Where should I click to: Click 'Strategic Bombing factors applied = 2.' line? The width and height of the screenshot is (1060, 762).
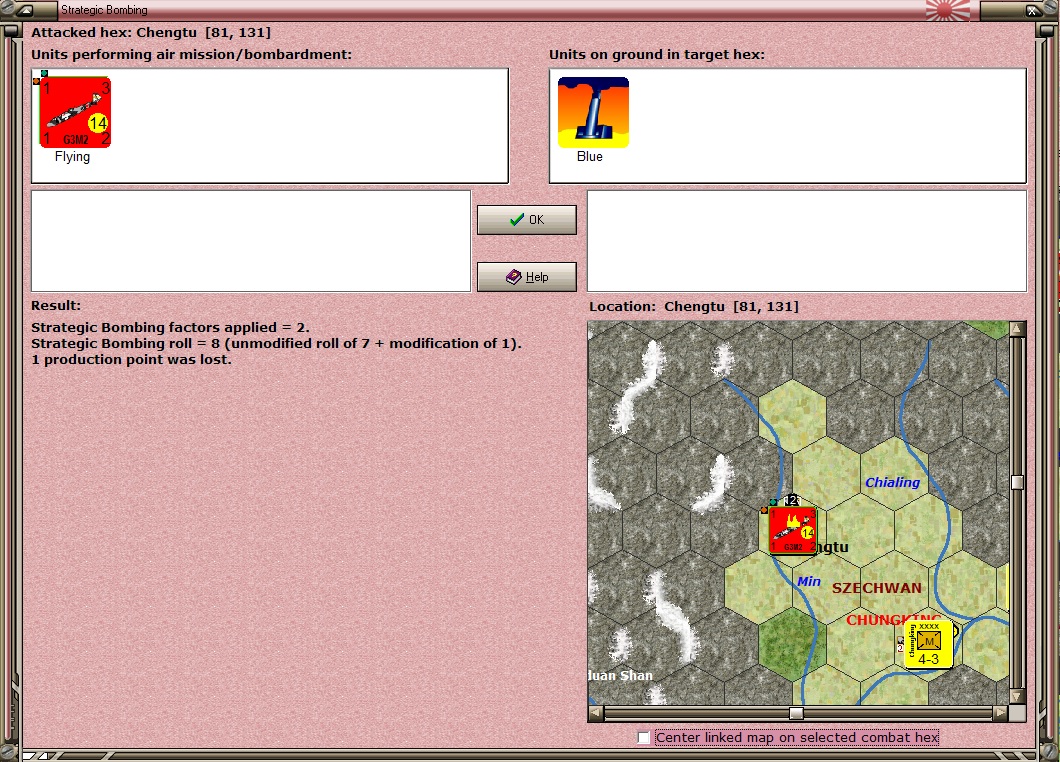(170, 327)
